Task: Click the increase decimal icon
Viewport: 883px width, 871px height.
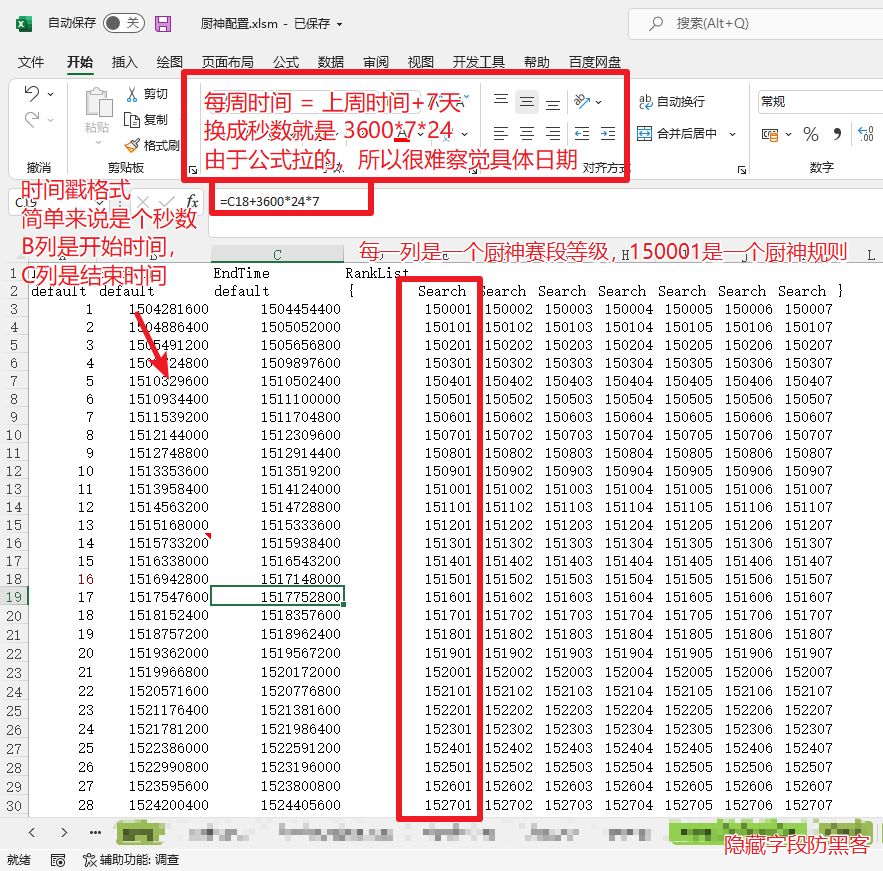Action: 866,134
